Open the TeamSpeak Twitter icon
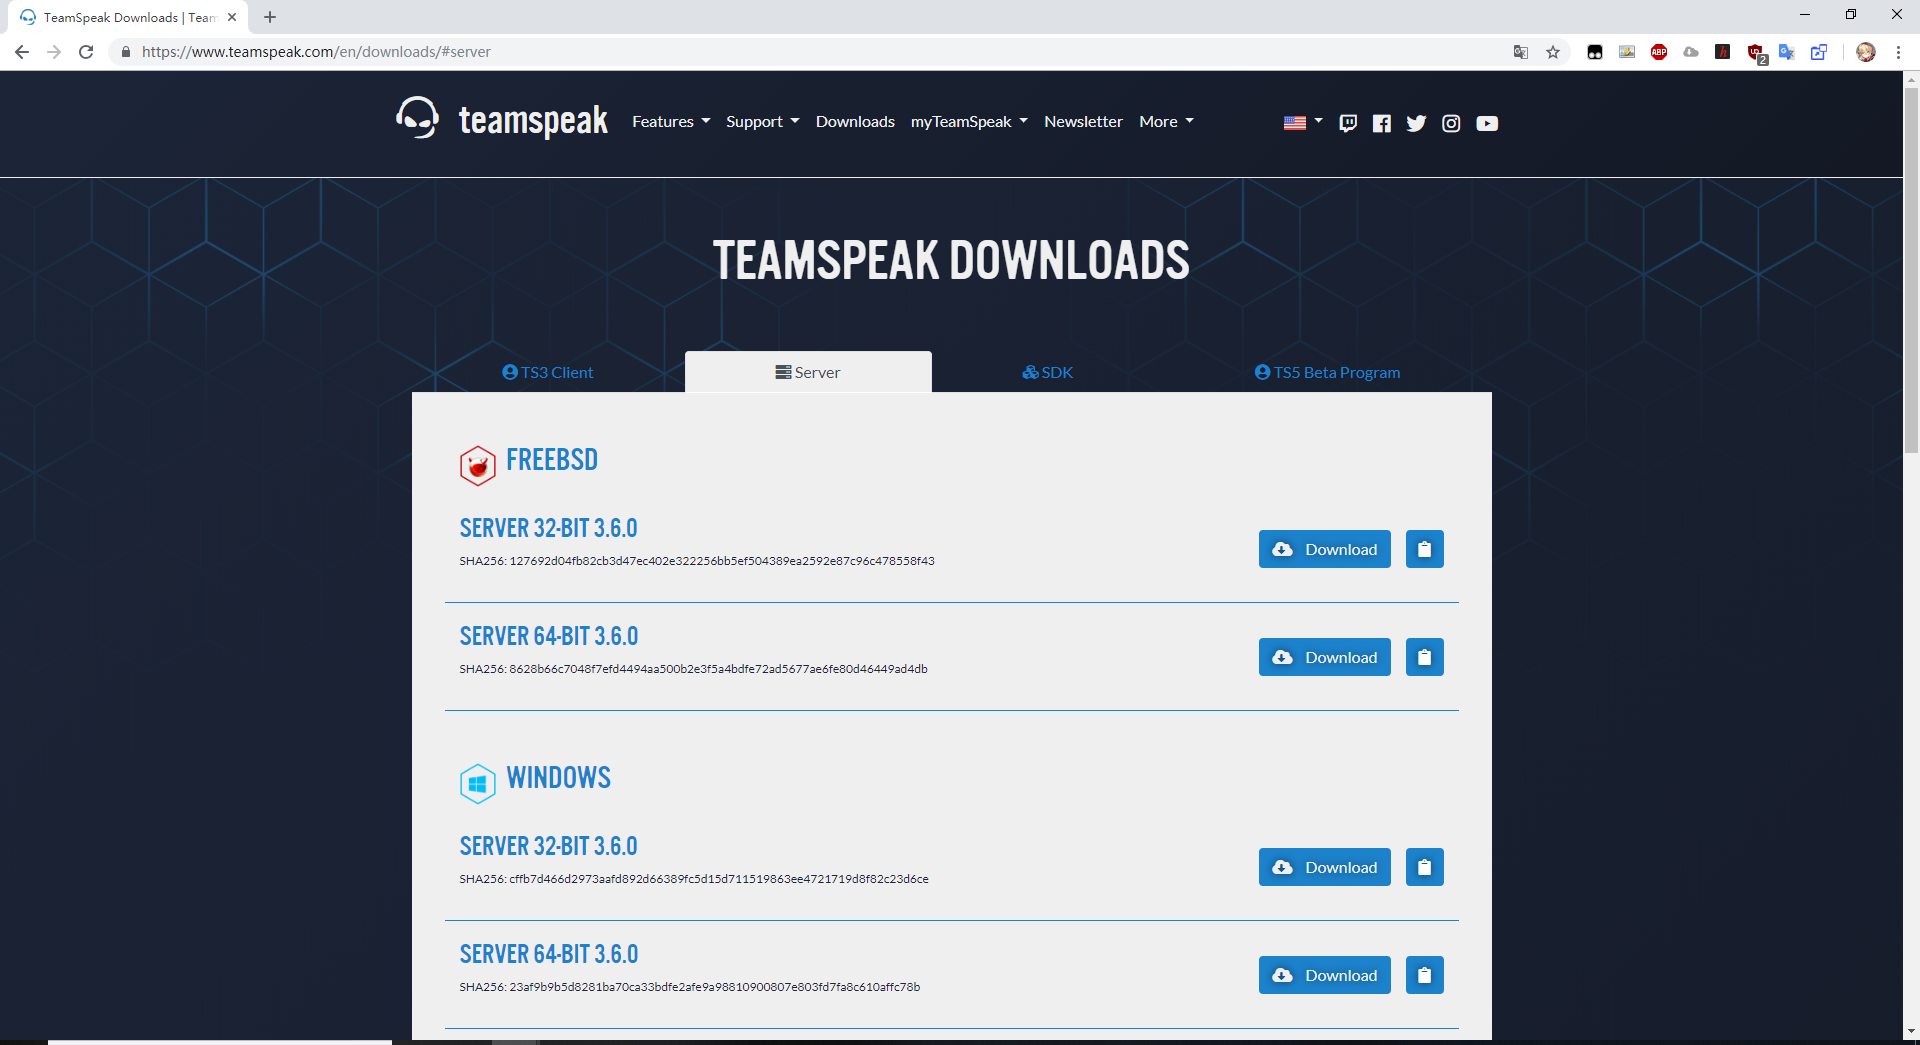 [x=1416, y=123]
